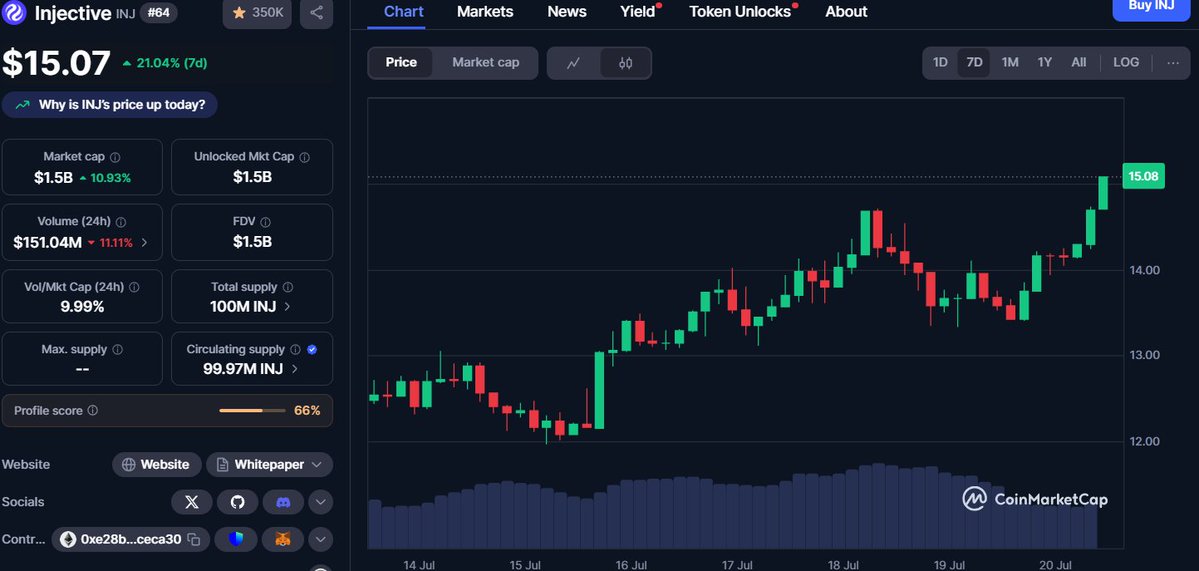This screenshot has height=571, width=1199.
Task: Open the share icon button
Action: (x=317, y=13)
